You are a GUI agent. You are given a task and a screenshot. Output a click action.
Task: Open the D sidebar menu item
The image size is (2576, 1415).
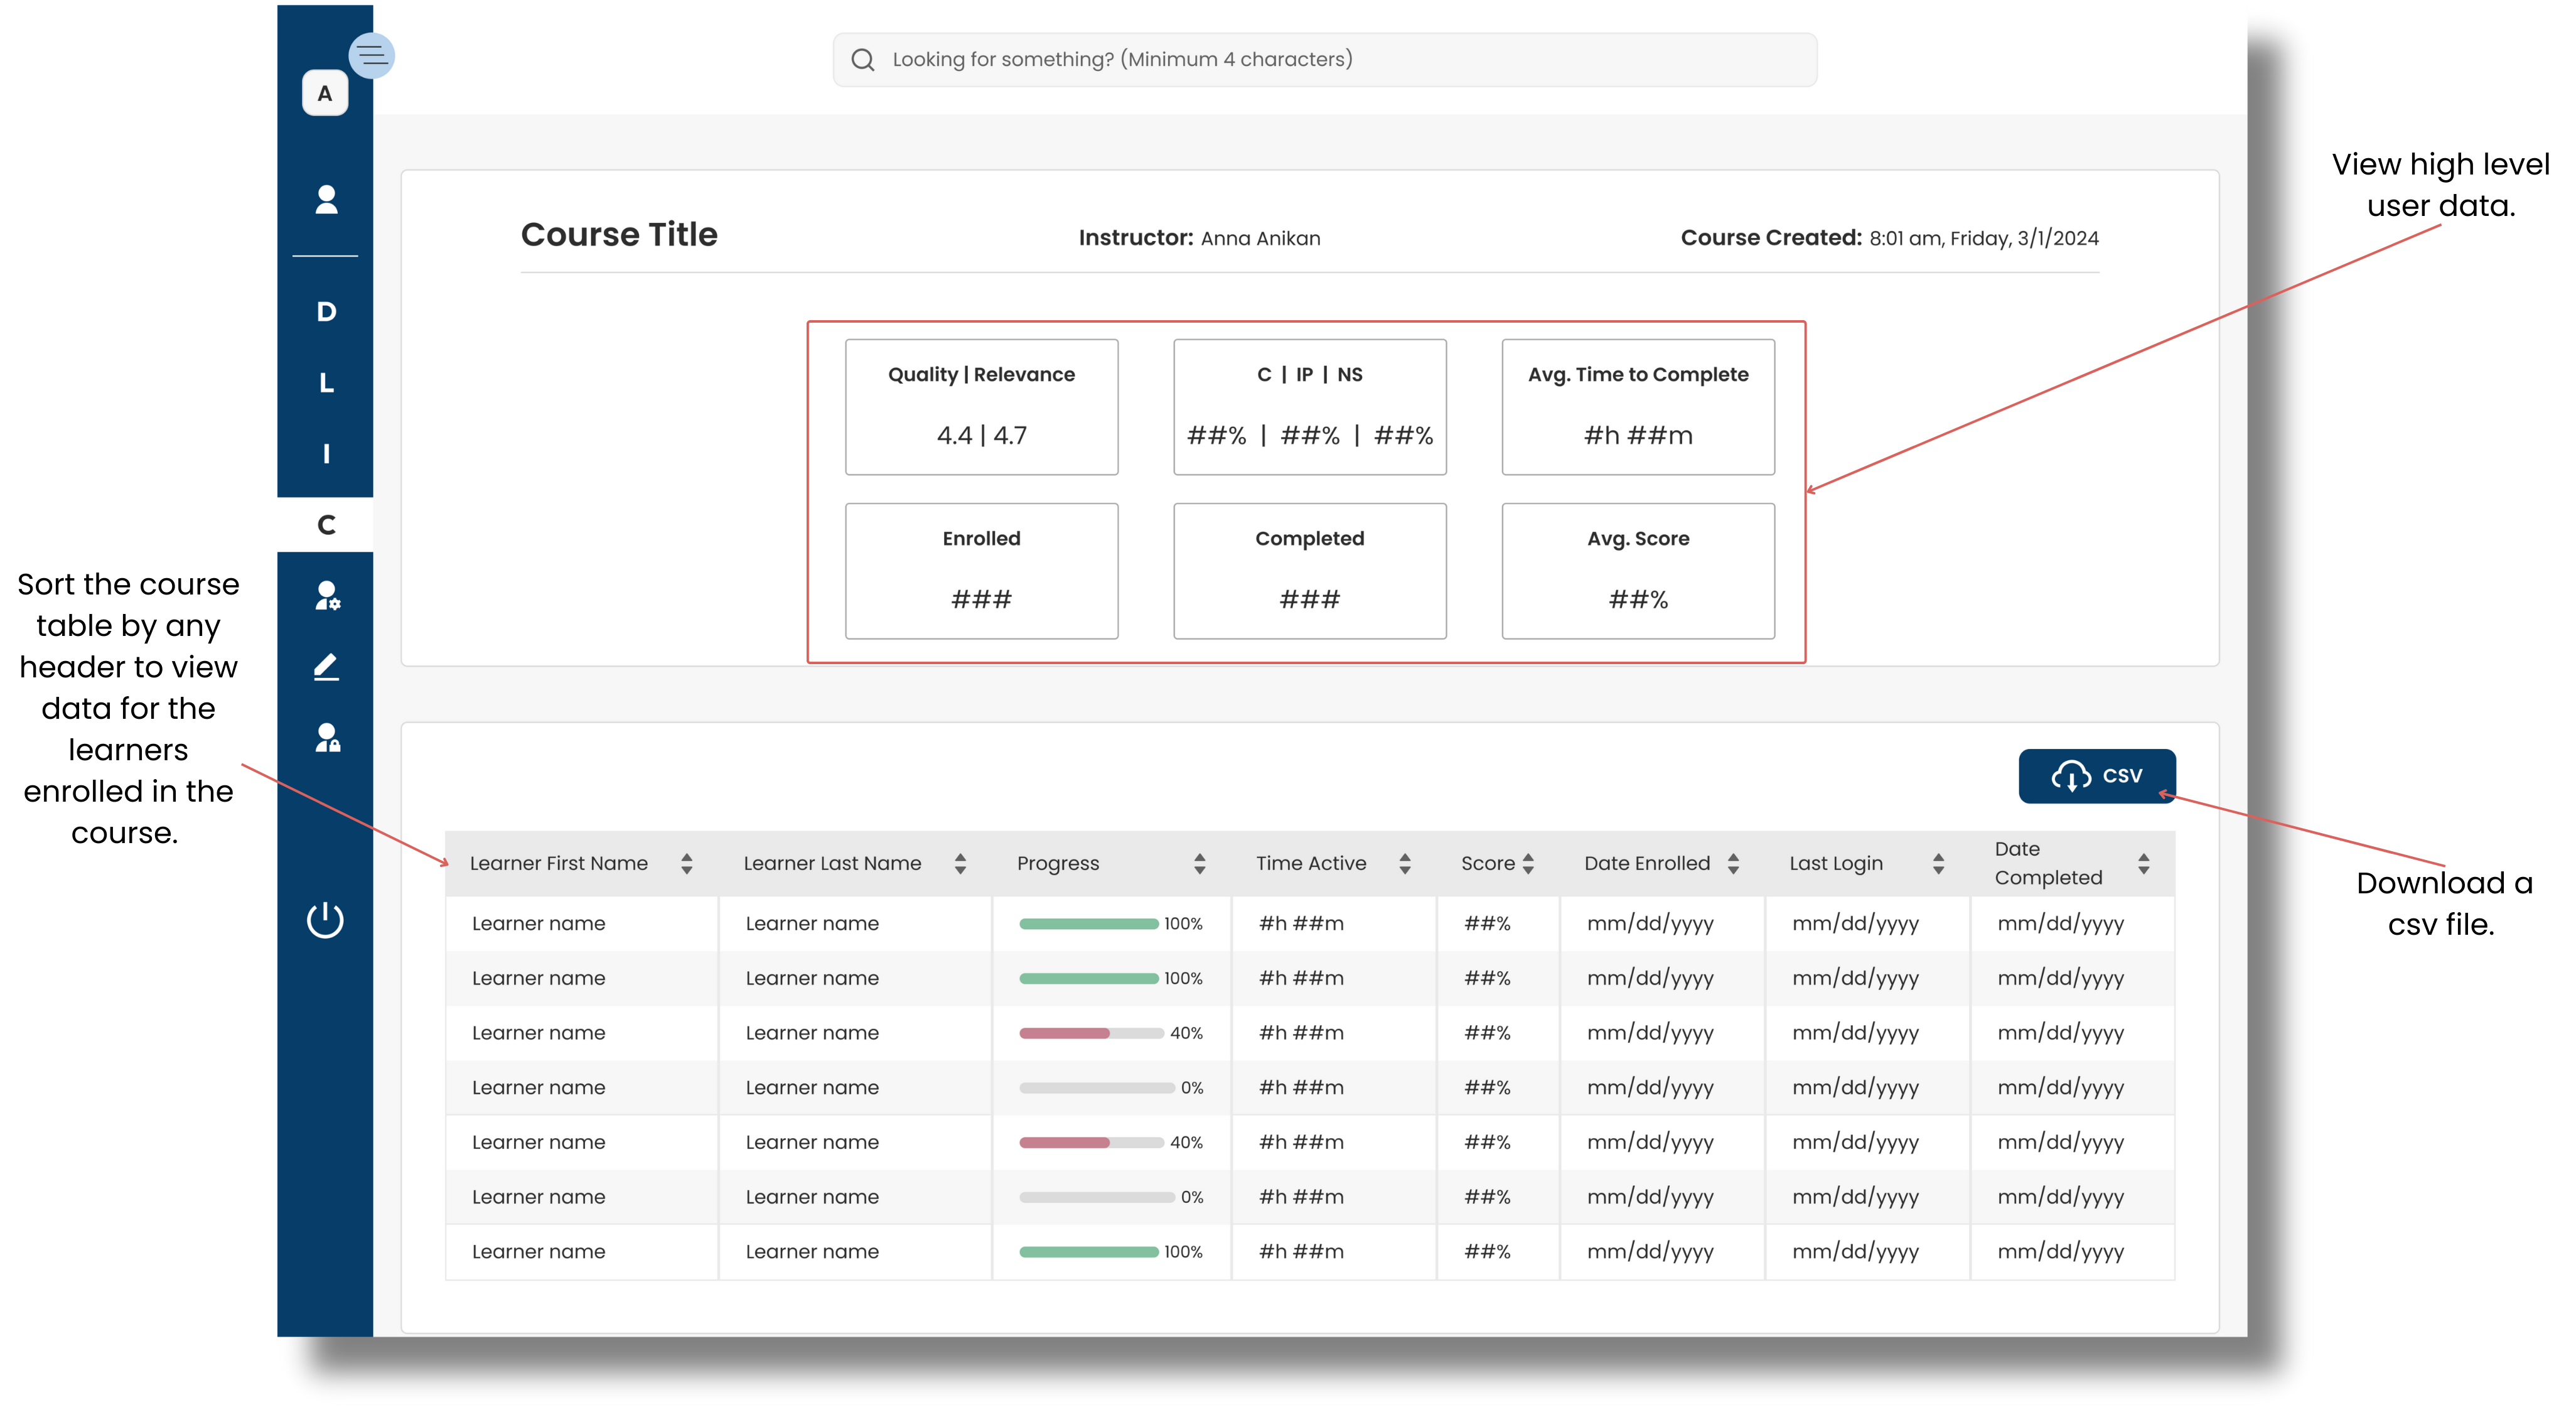(326, 312)
